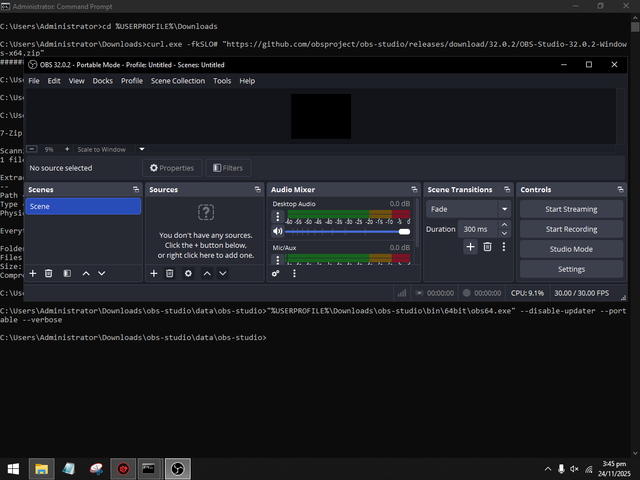
Task: Move scene down with the down arrow
Action: point(102,273)
